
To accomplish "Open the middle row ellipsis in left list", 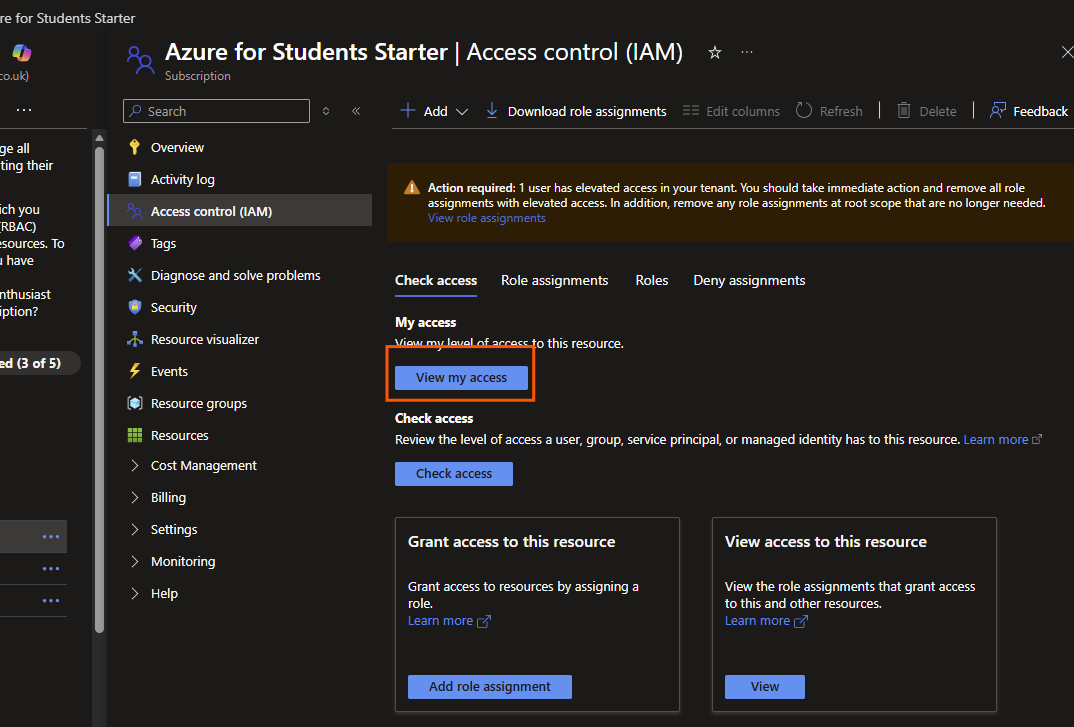I will coord(51,569).
